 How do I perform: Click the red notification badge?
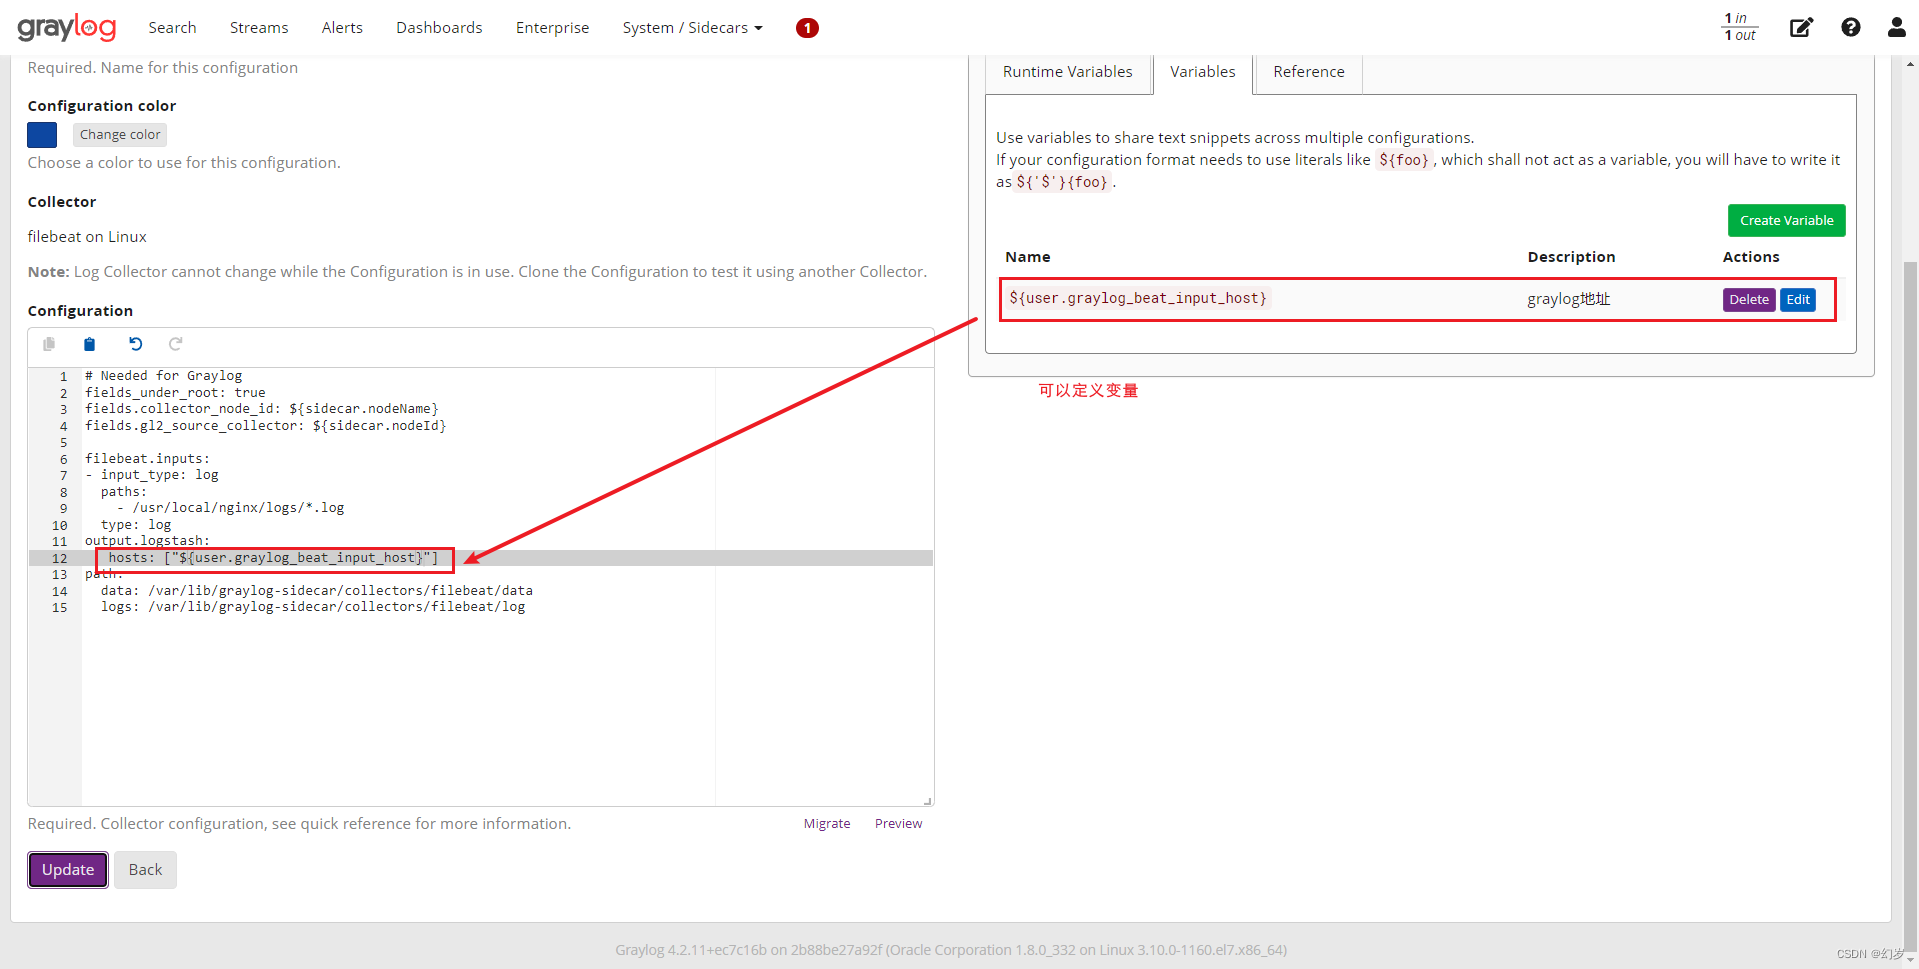pyautogui.click(x=807, y=27)
